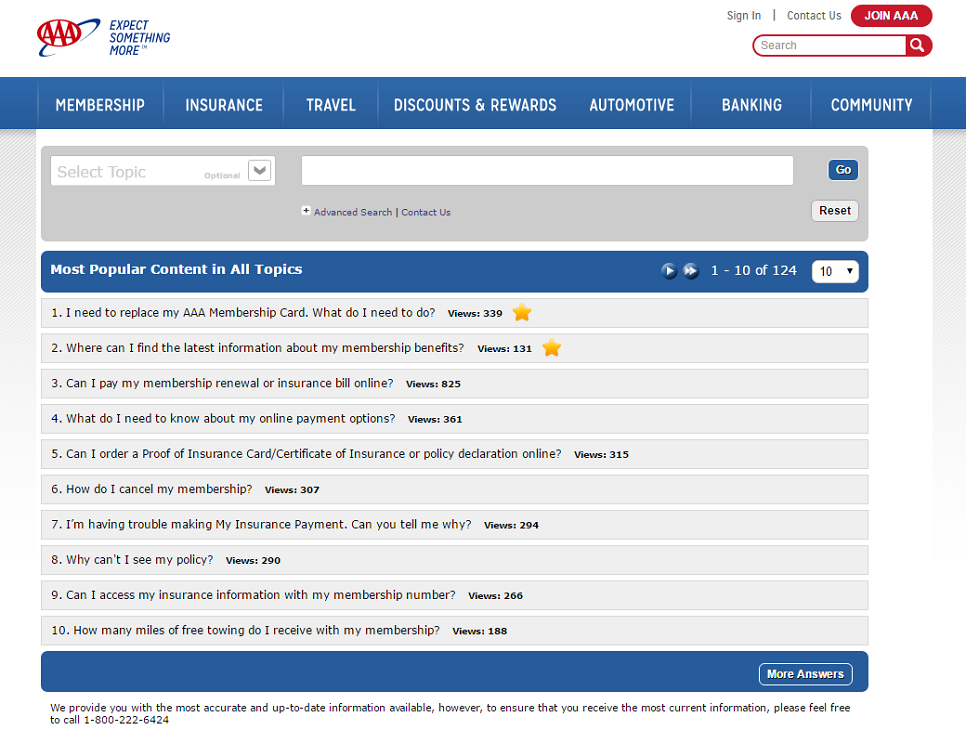Click Contact Us in the header

814,16
